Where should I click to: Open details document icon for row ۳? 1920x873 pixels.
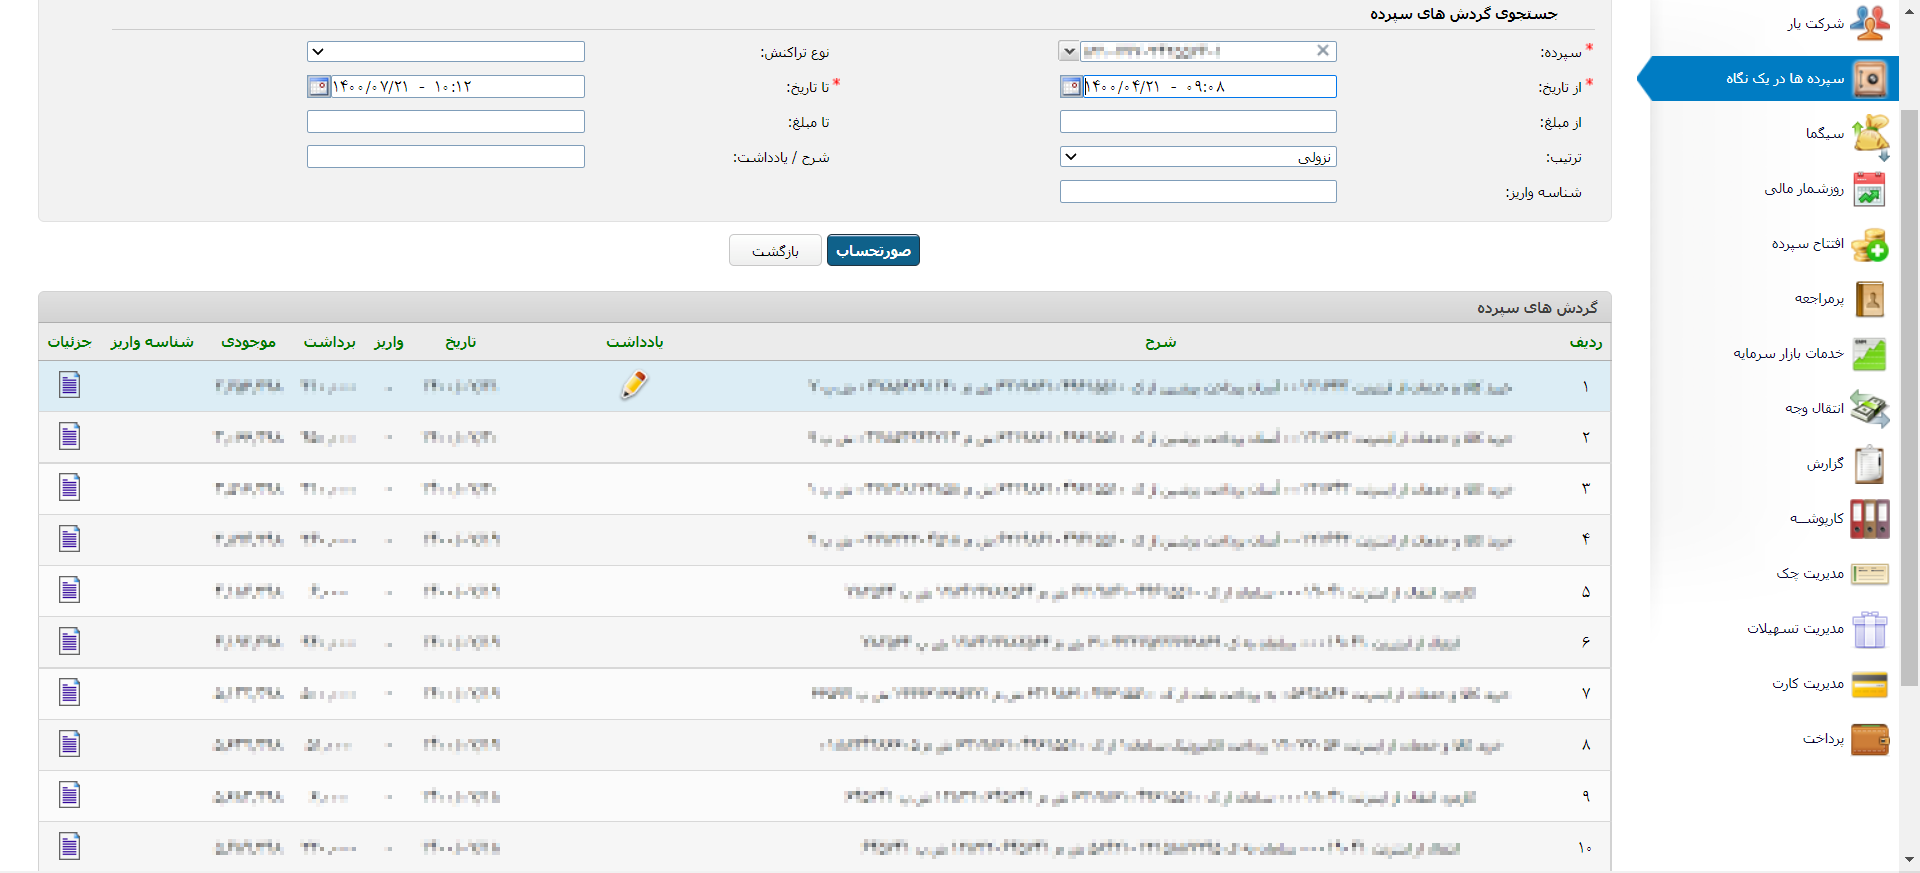[x=69, y=487]
